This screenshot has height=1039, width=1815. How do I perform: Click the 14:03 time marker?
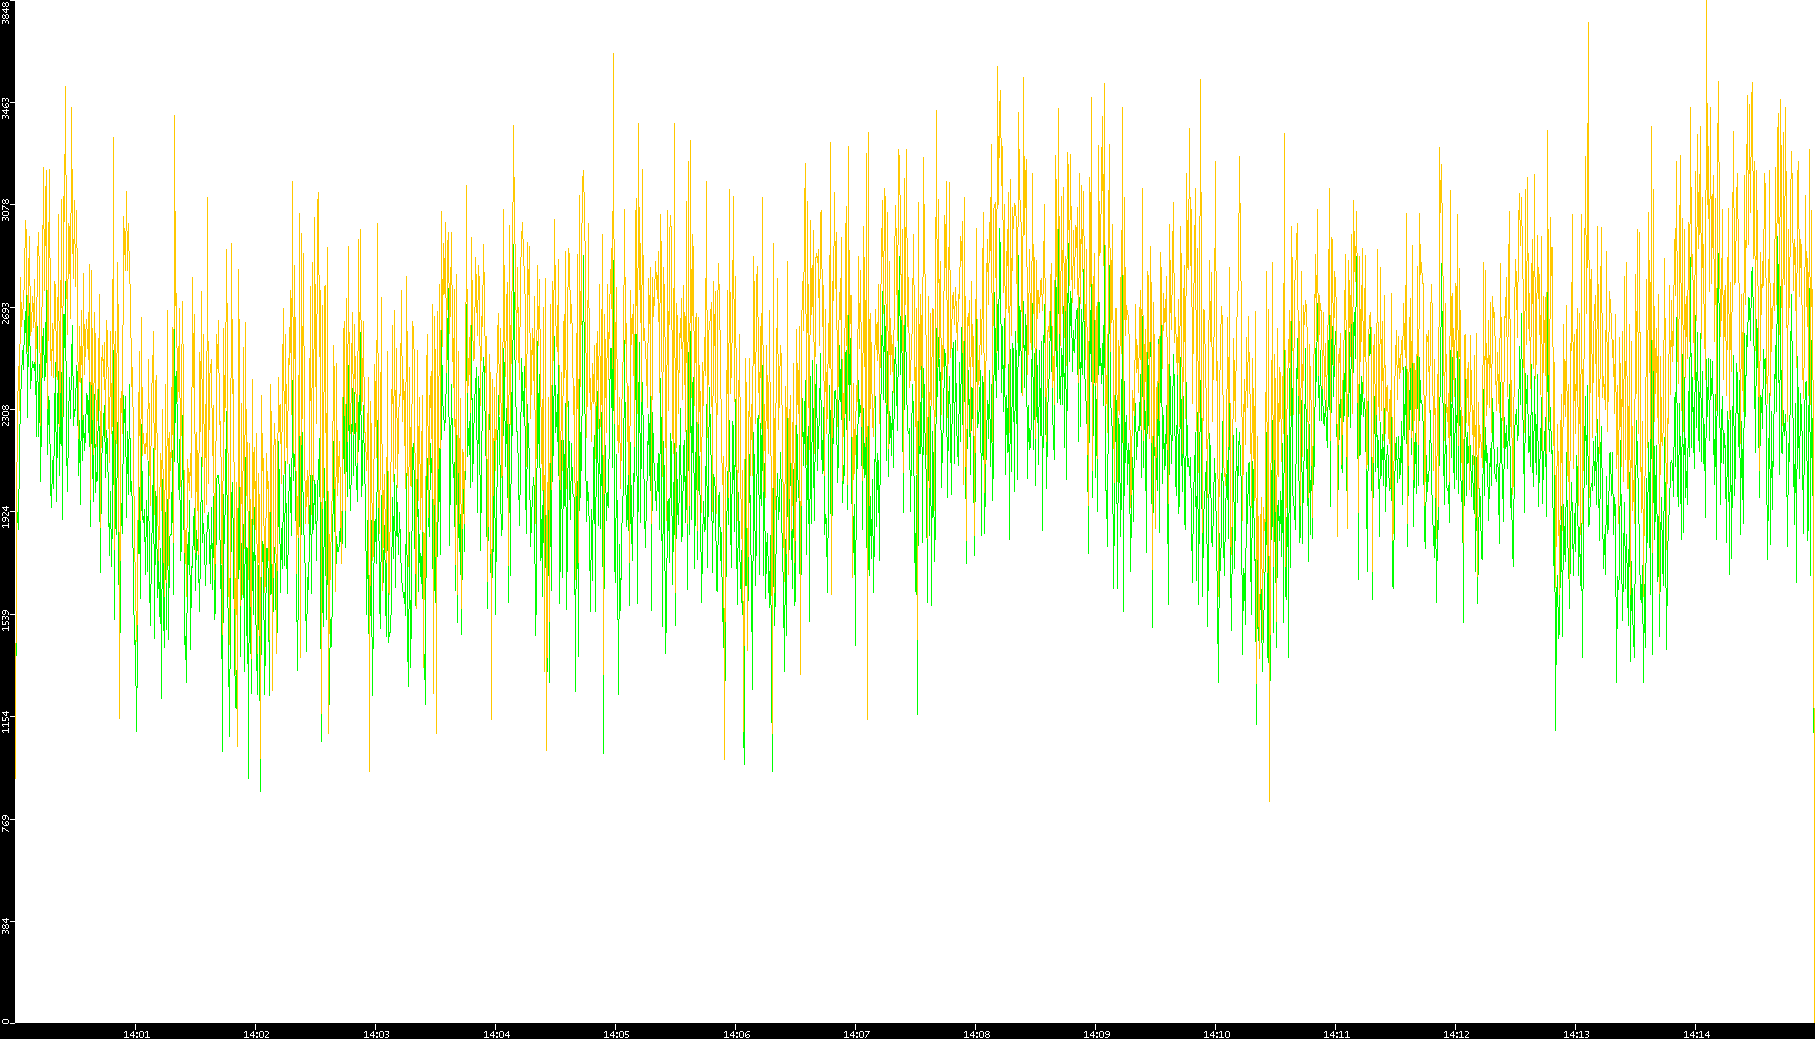(376, 1034)
